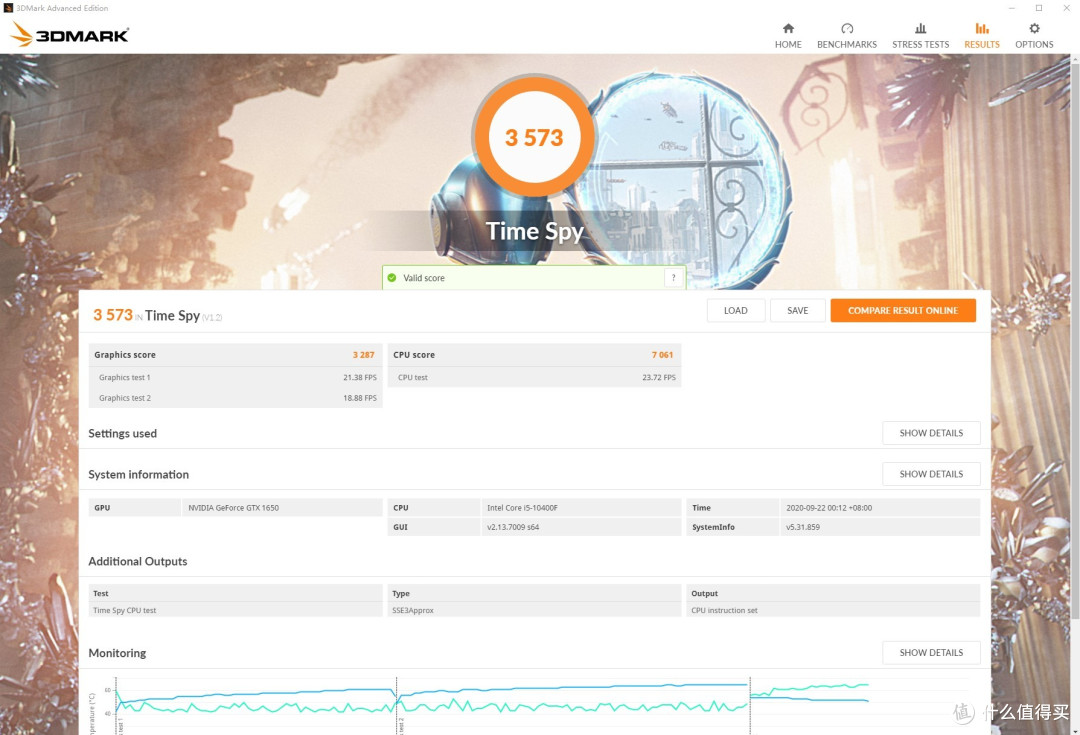
Task: Click the Graphics test 1 row
Action: pyautogui.click(x=236, y=377)
